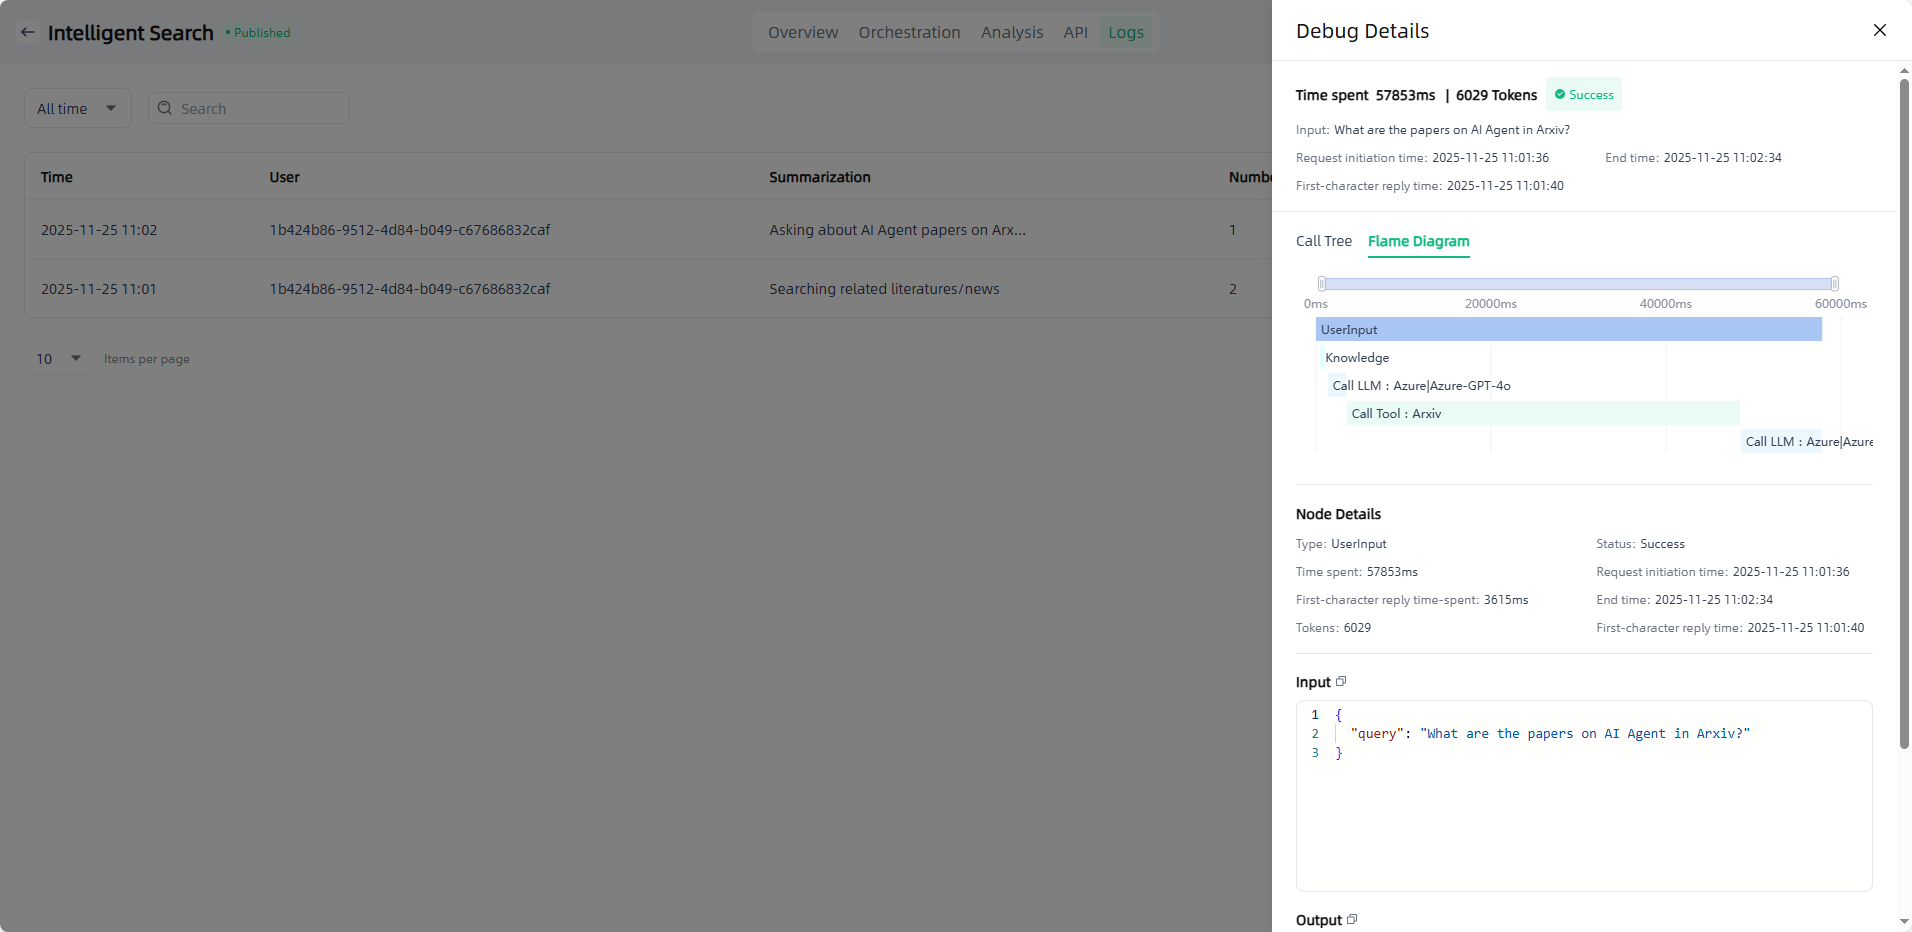Open the Analysis tab
The width and height of the screenshot is (1912, 932).
(x=1011, y=32)
